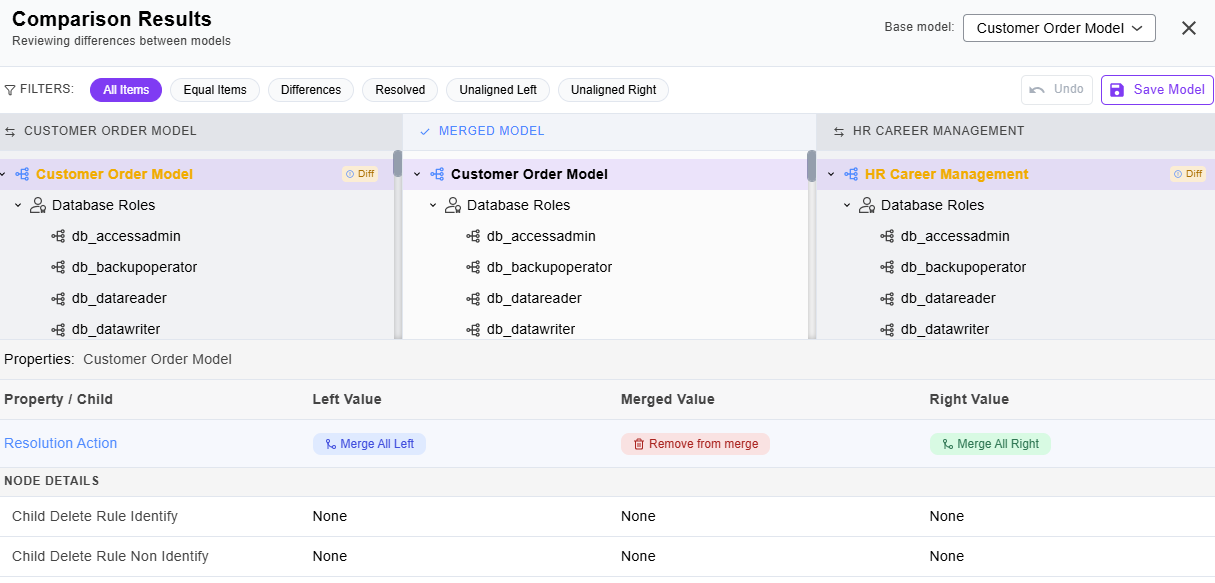
Task: Click Child Delete Rule Non Identify row label
Action: tap(110, 556)
